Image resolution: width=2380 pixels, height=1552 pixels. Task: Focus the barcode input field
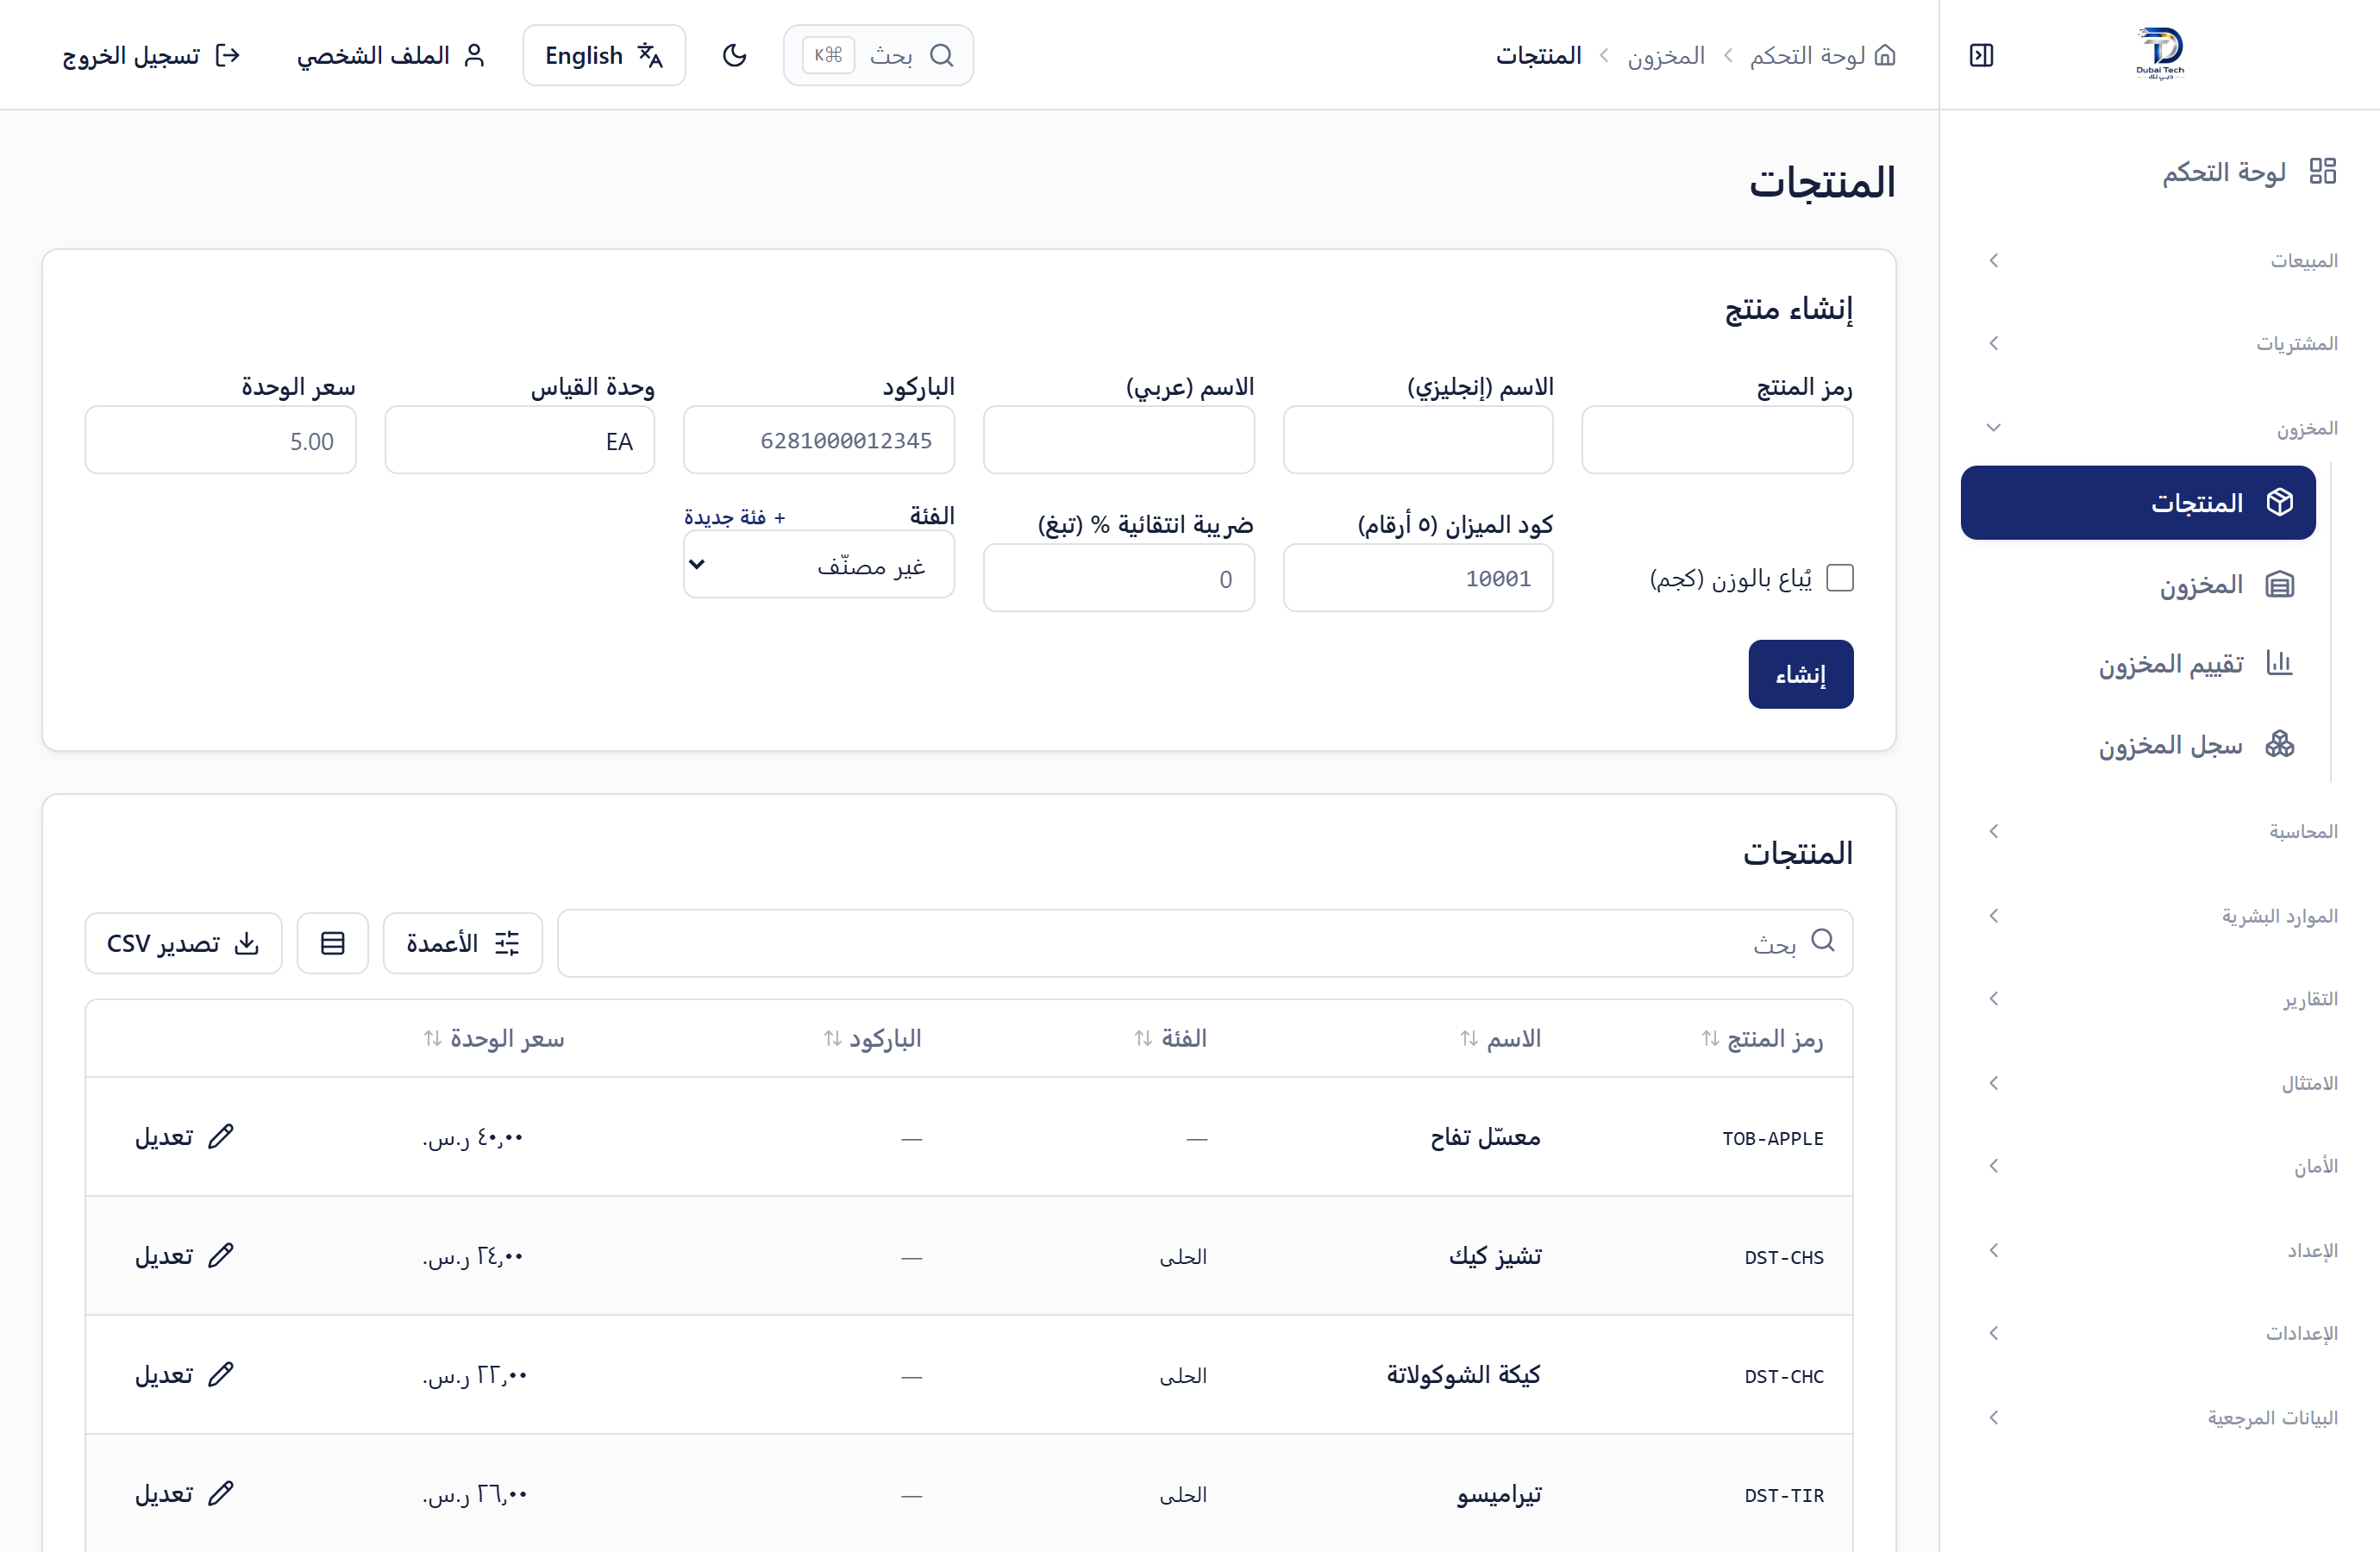coord(819,440)
